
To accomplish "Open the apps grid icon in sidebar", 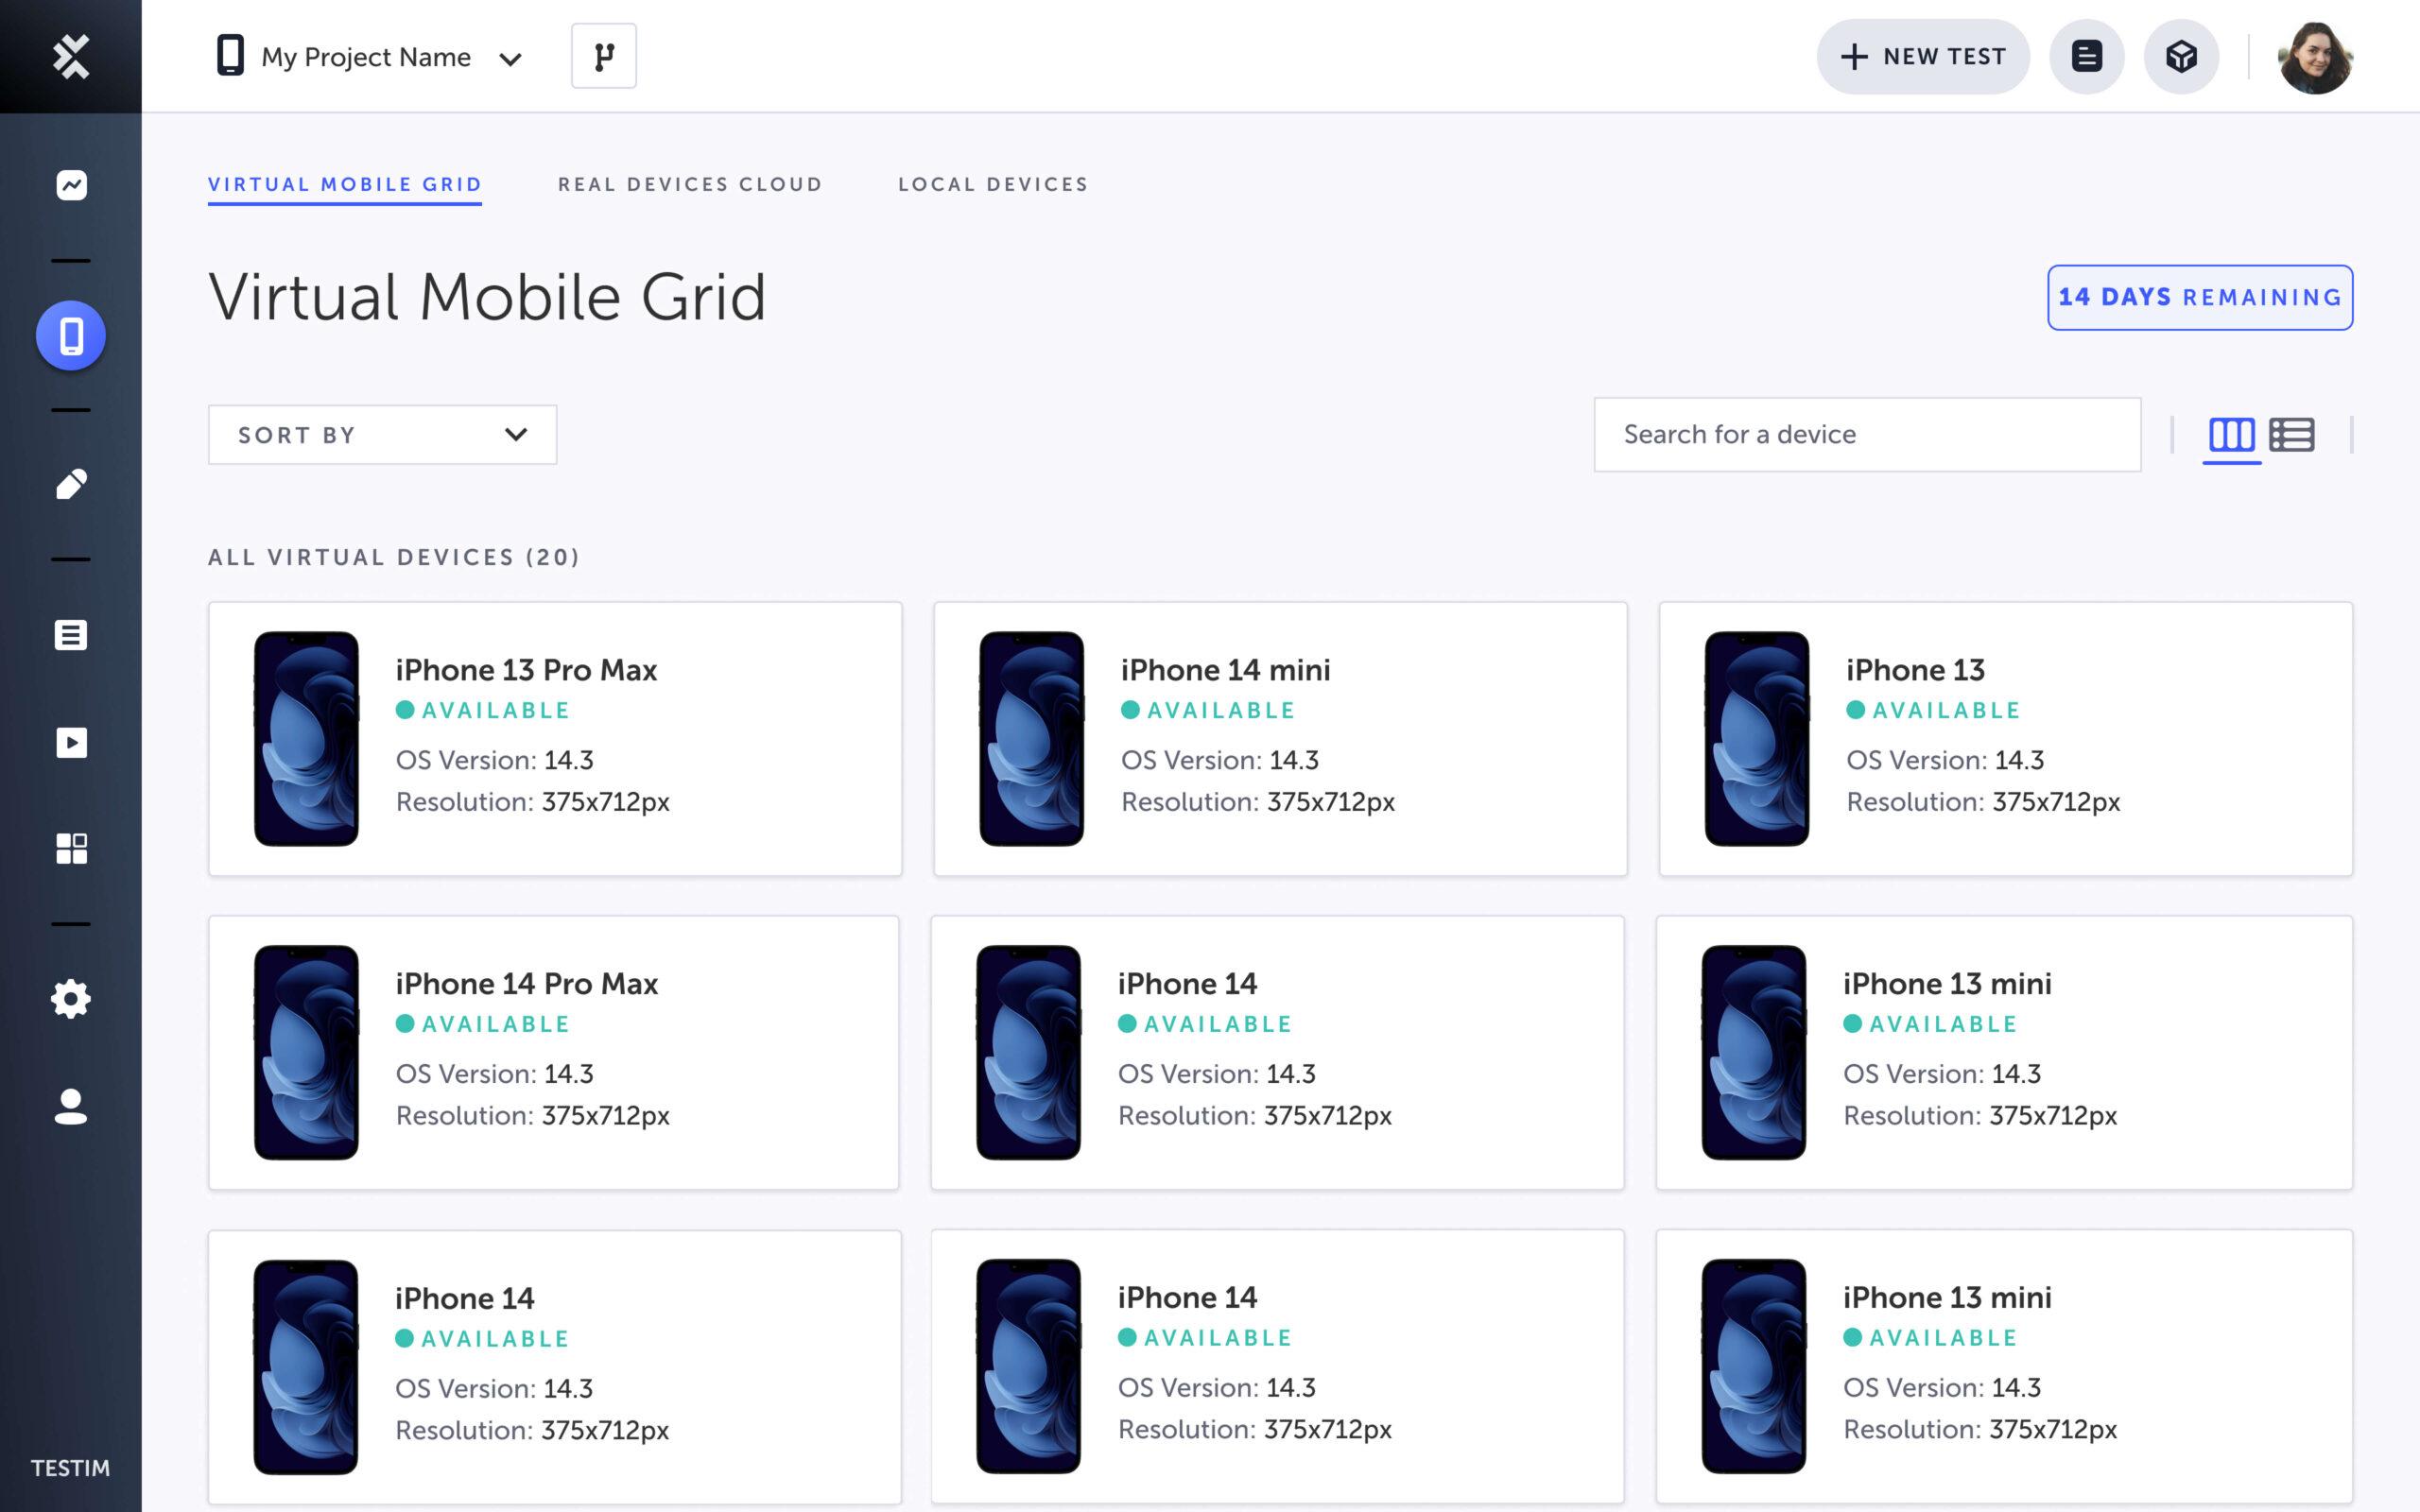I will tap(70, 848).
